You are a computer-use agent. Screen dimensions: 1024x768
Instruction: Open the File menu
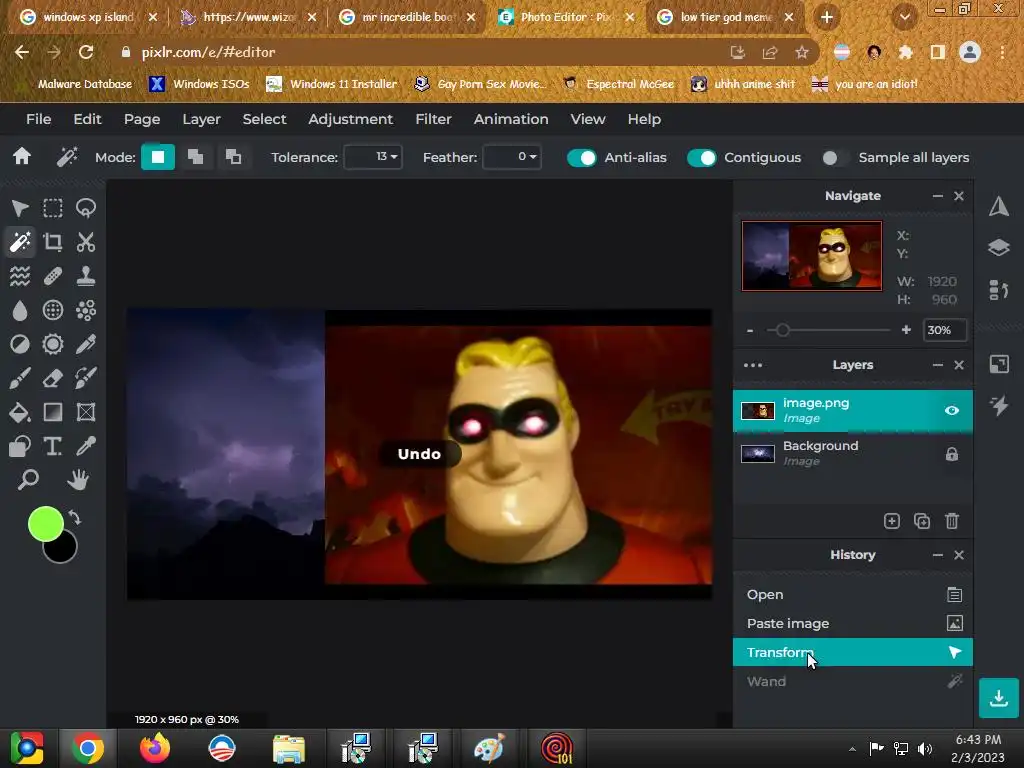pyautogui.click(x=39, y=120)
